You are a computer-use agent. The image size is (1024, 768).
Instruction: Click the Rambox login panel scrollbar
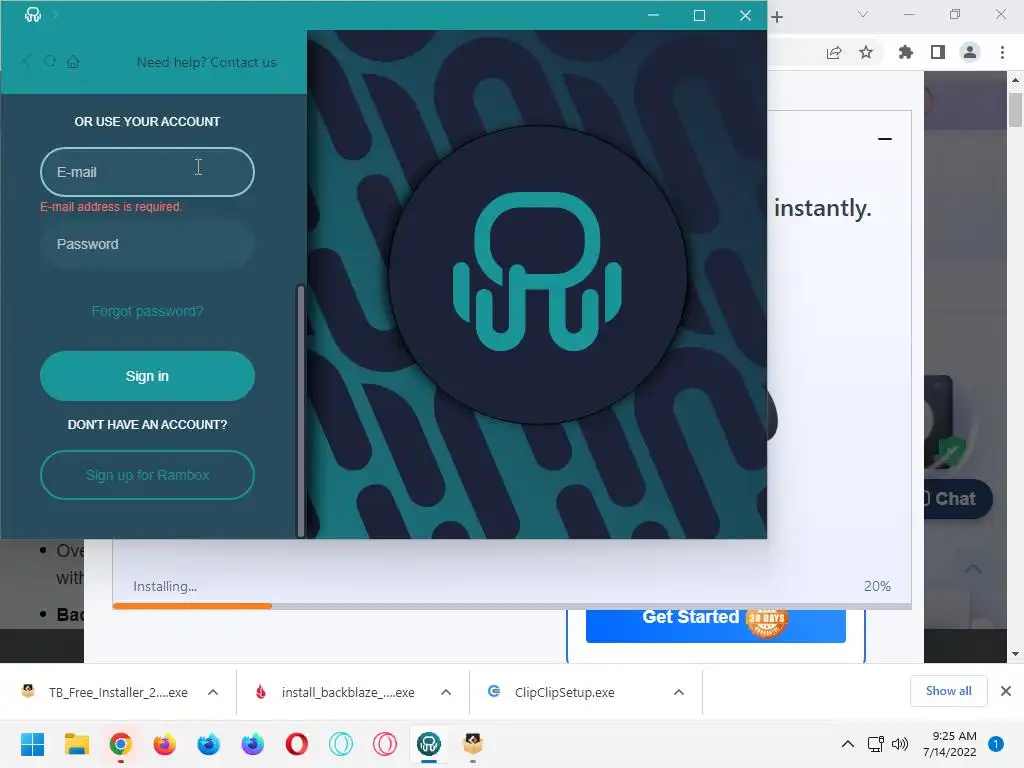(x=300, y=410)
